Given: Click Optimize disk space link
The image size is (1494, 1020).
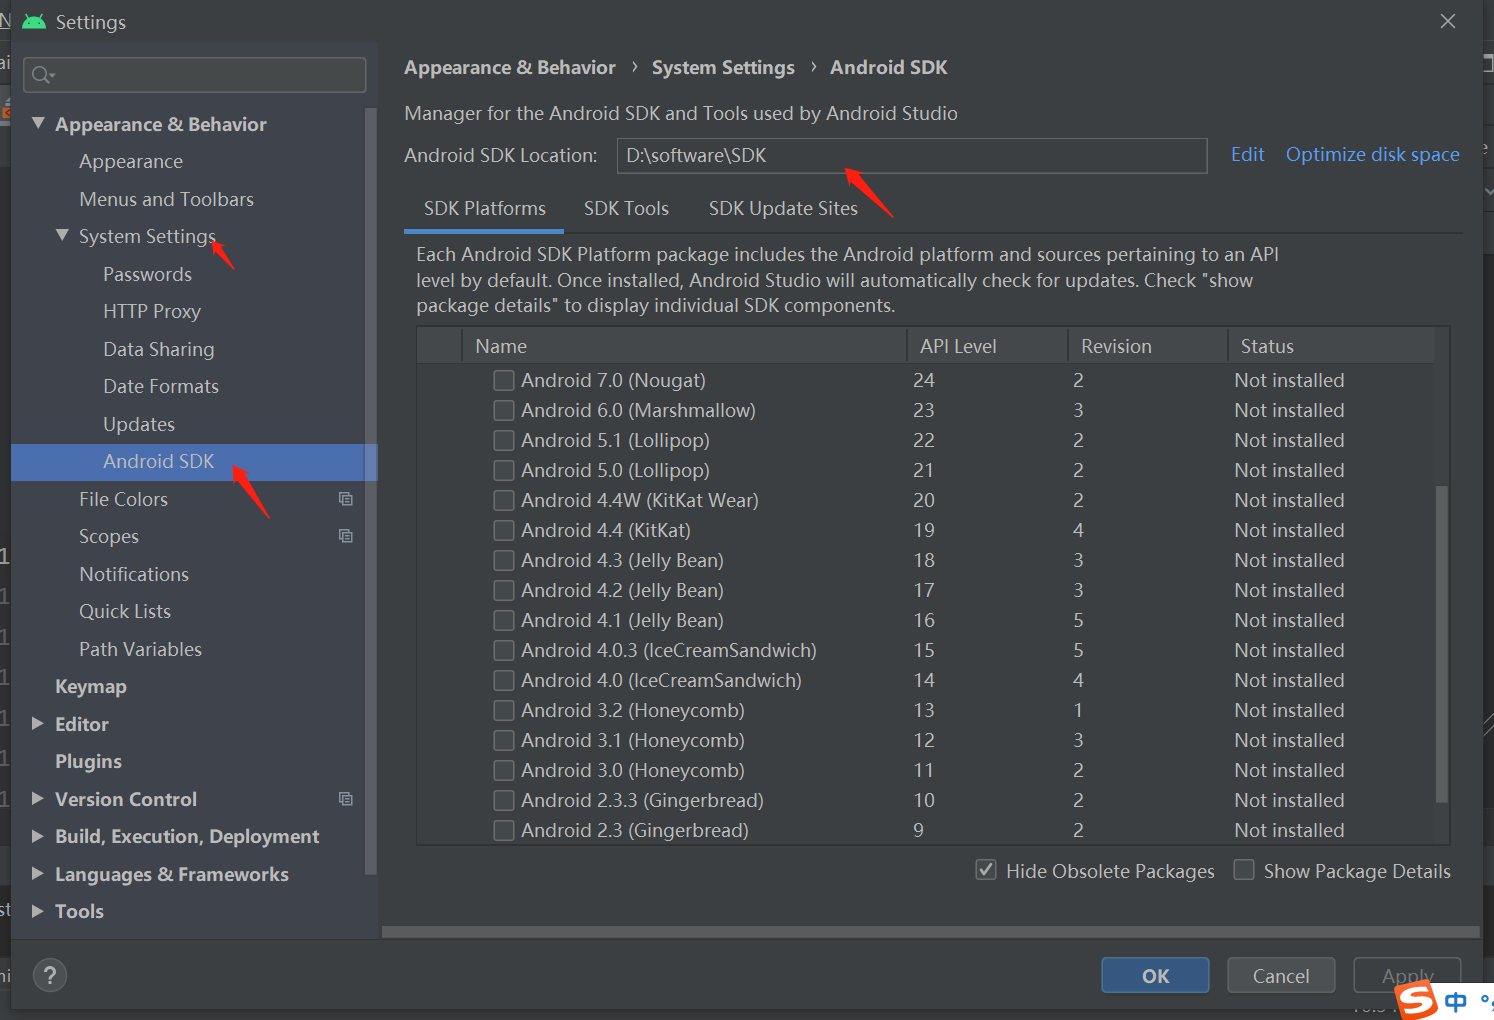Looking at the screenshot, I should click(x=1372, y=154).
